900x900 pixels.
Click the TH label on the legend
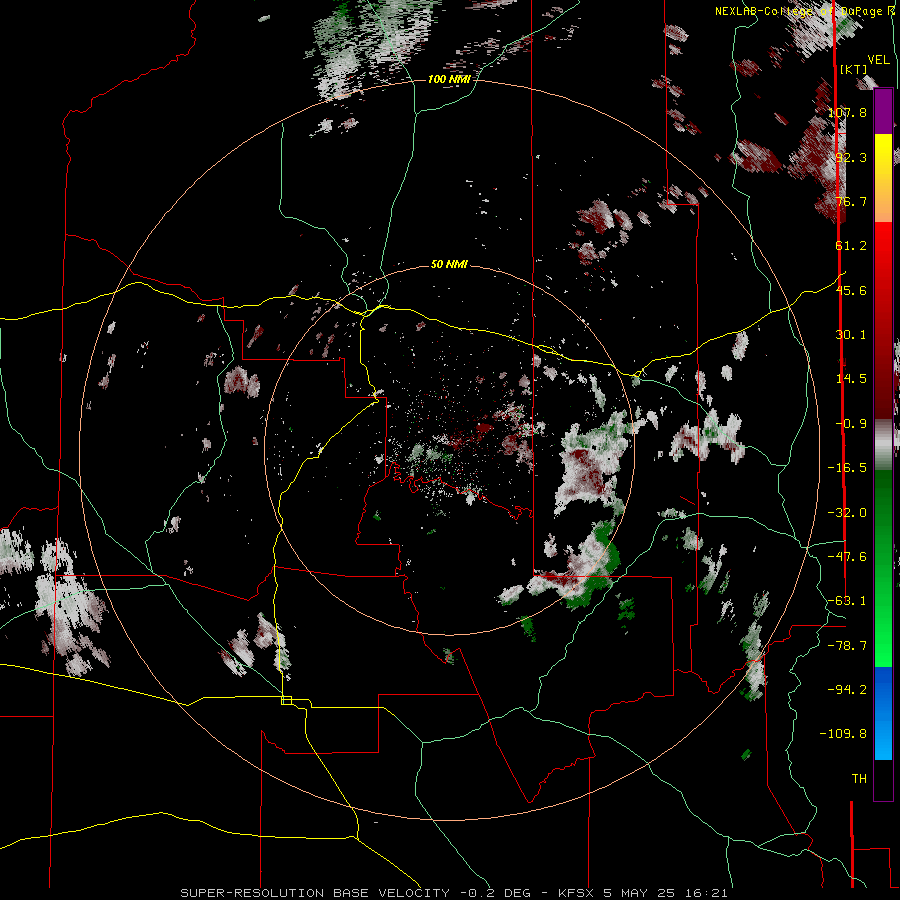859,779
